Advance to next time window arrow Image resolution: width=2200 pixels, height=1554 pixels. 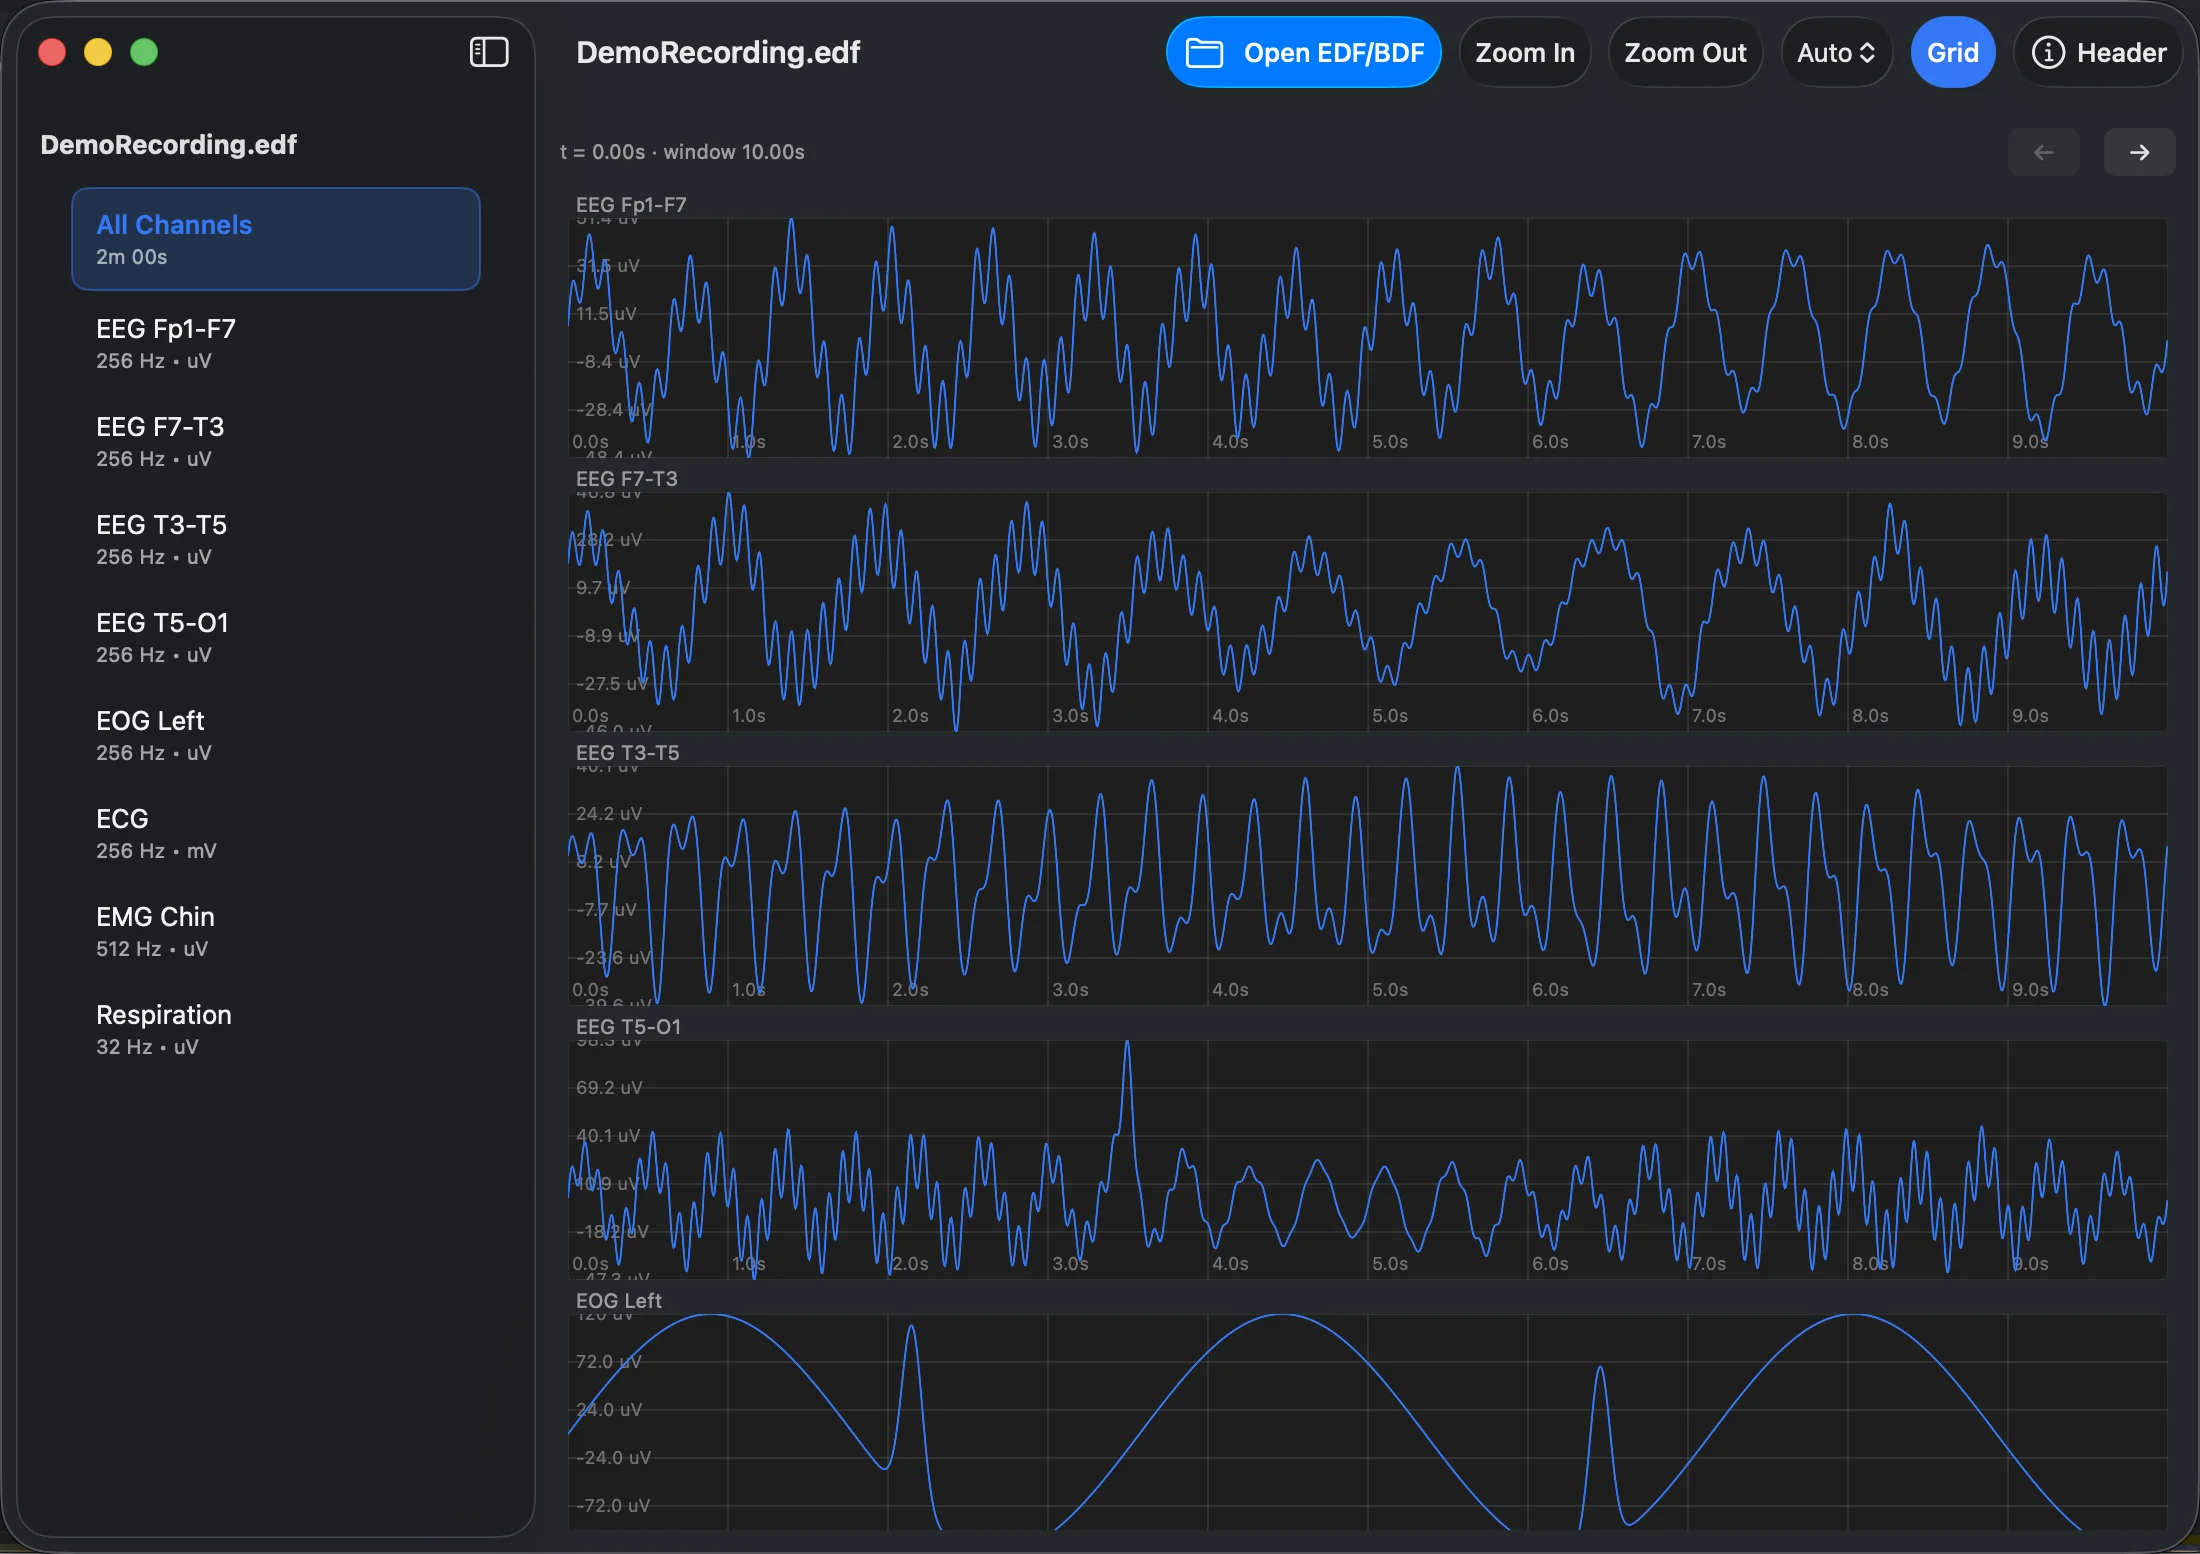[x=2139, y=152]
